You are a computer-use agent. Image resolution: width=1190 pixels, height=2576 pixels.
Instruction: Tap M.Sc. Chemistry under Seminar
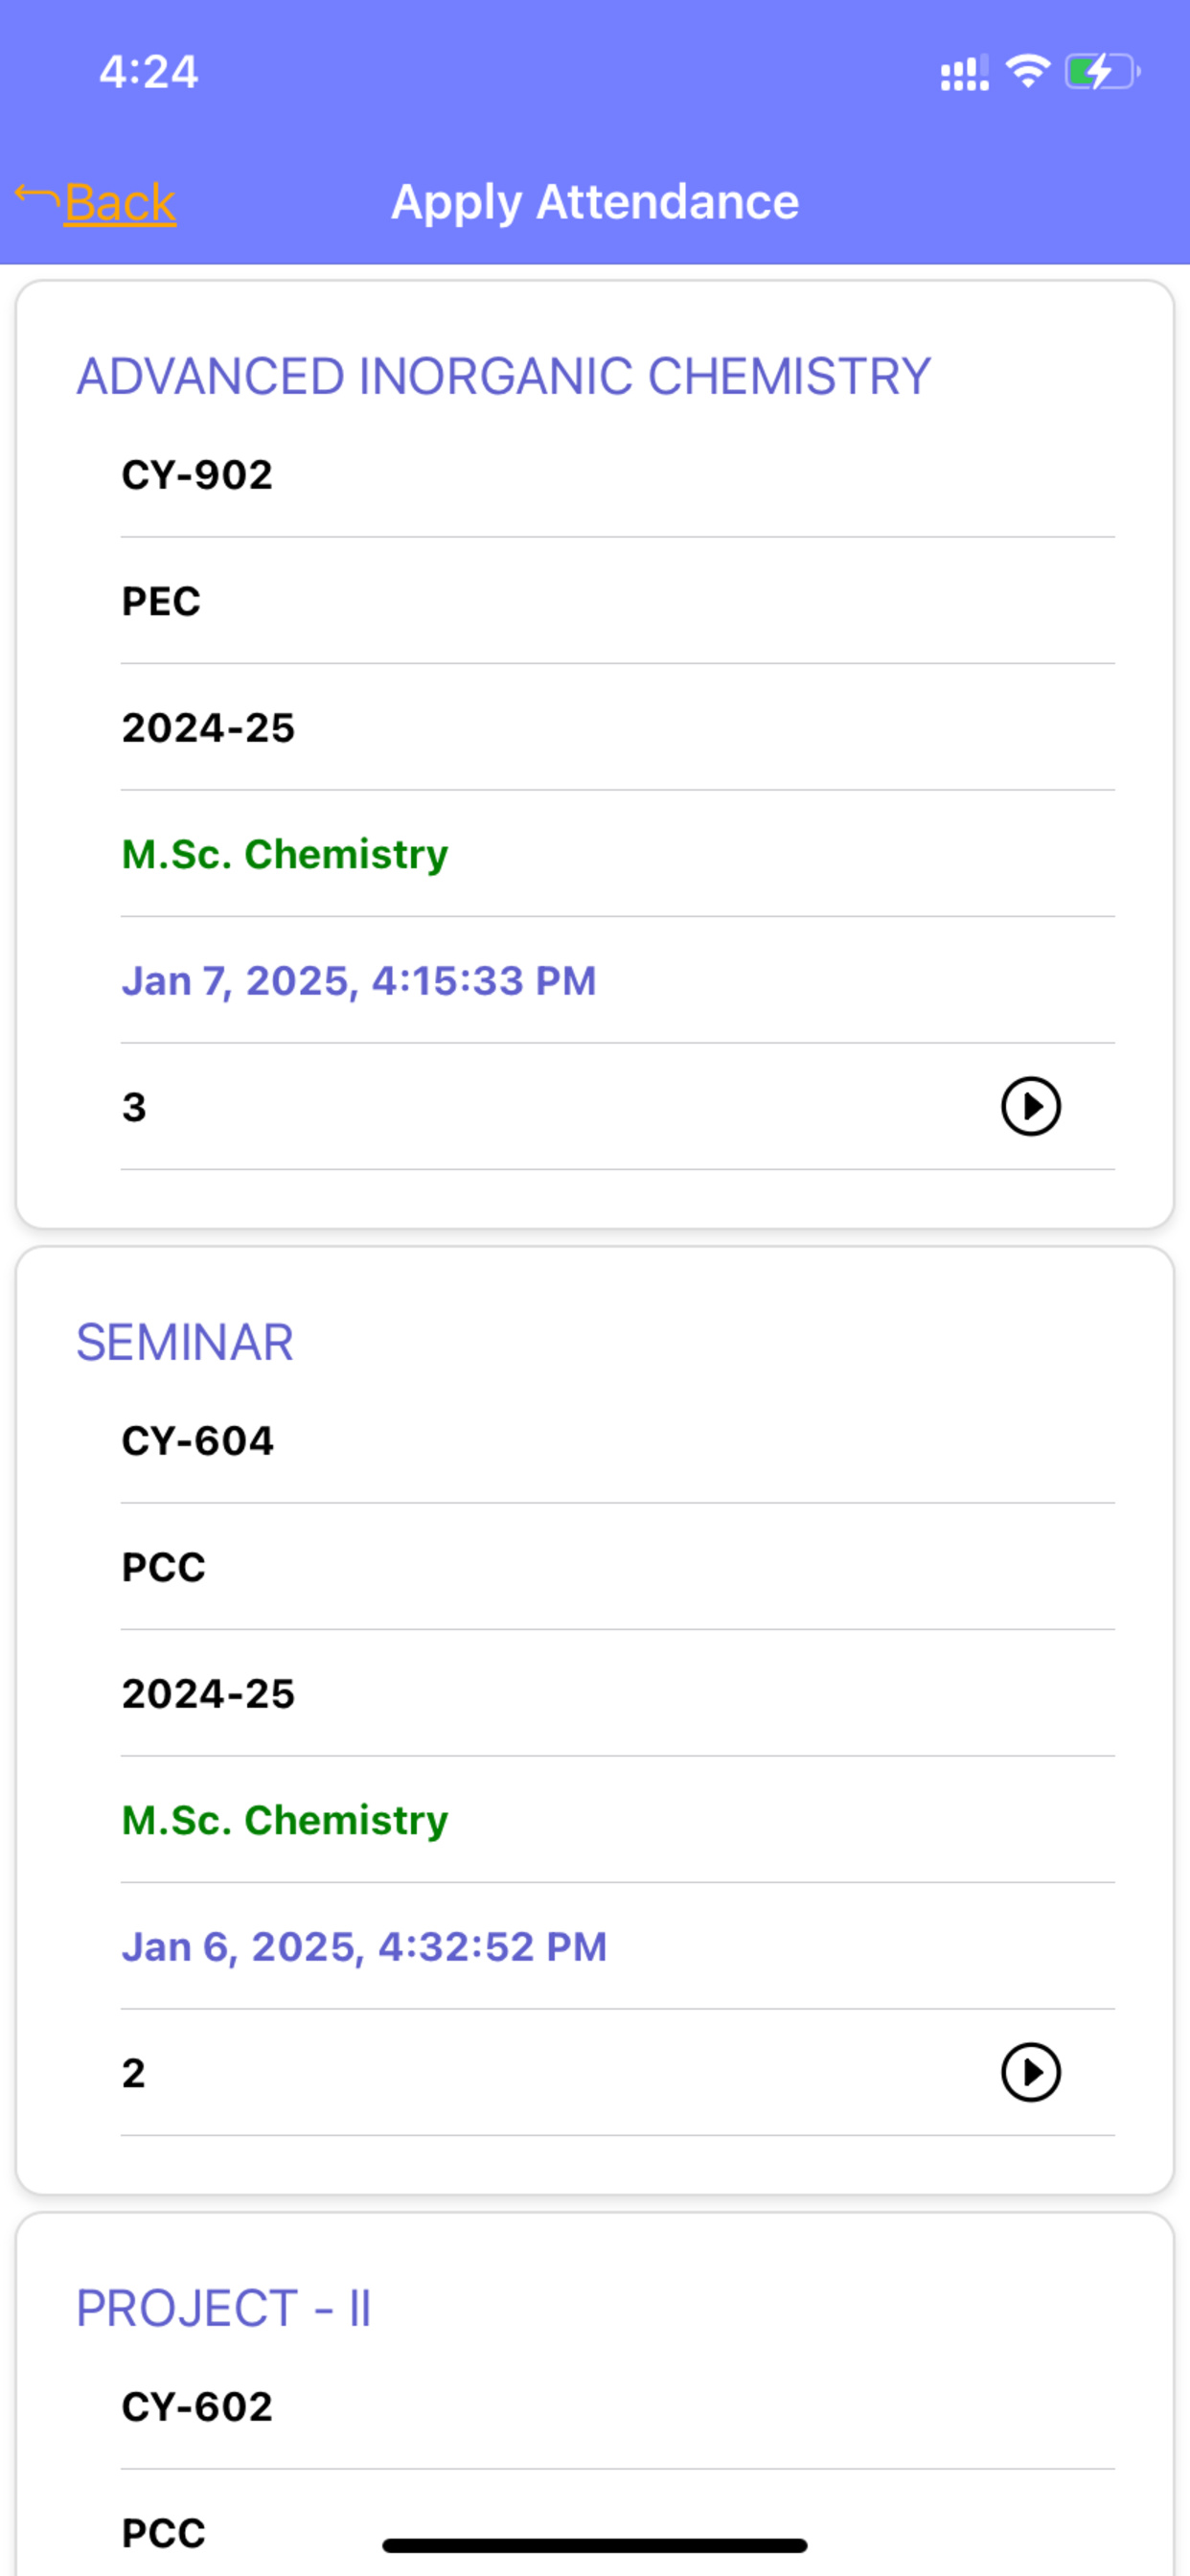tap(285, 1820)
